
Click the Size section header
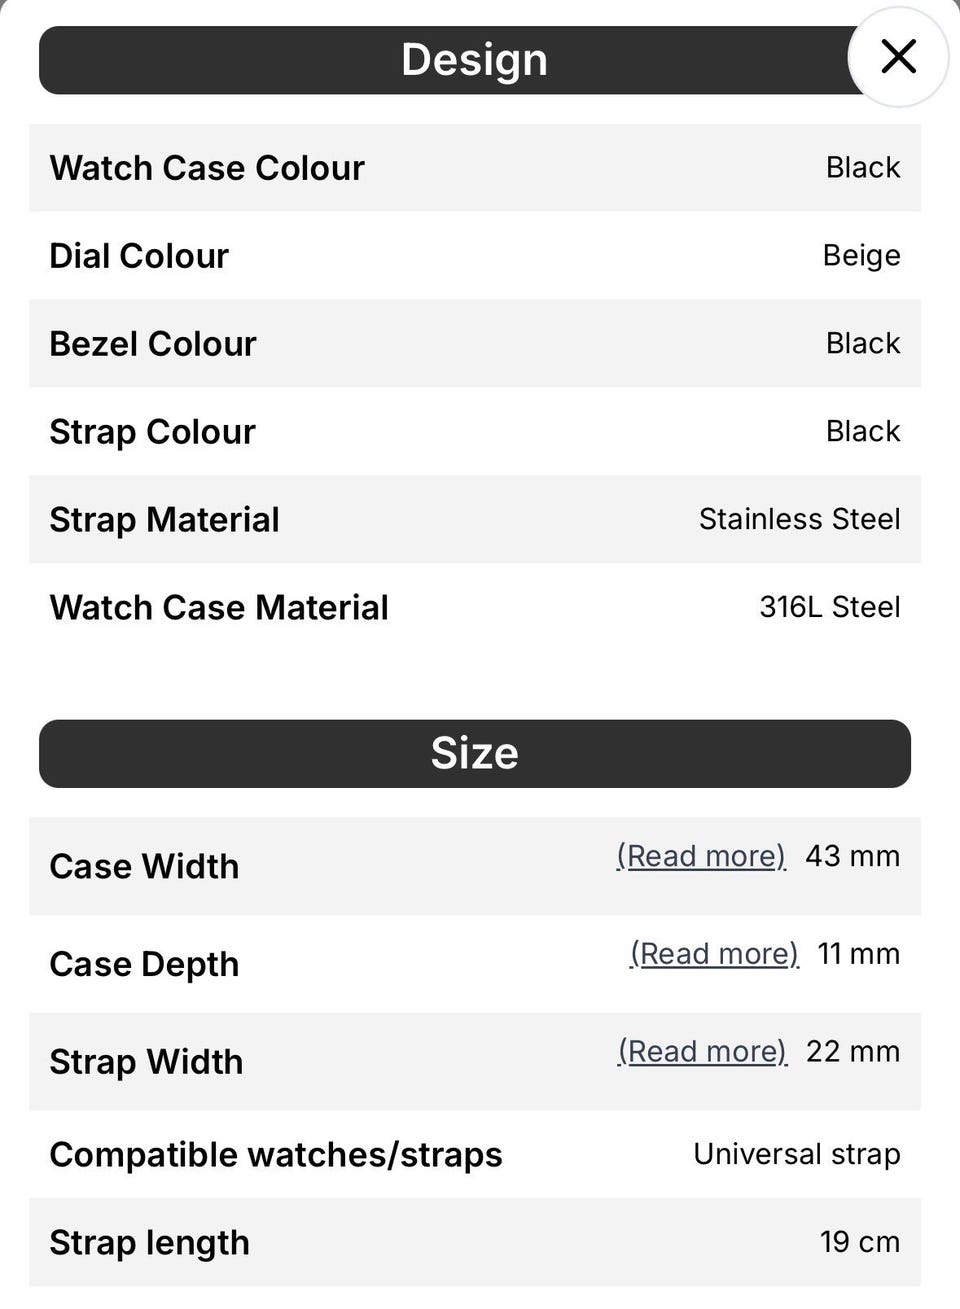(x=474, y=753)
